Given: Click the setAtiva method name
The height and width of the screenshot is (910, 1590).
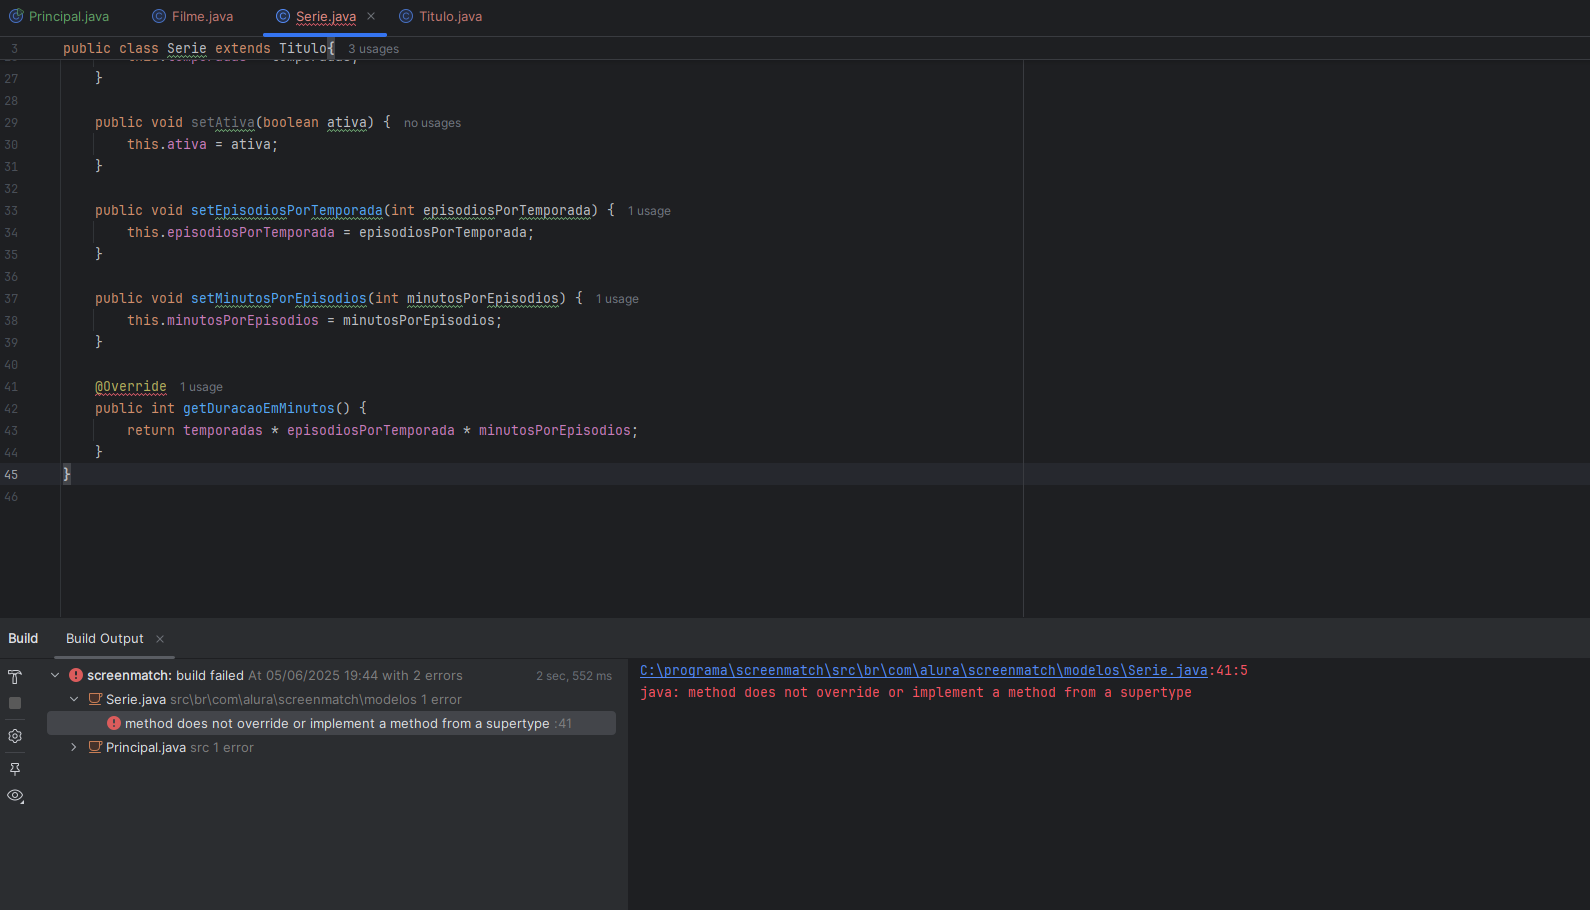Looking at the screenshot, I should tap(223, 122).
